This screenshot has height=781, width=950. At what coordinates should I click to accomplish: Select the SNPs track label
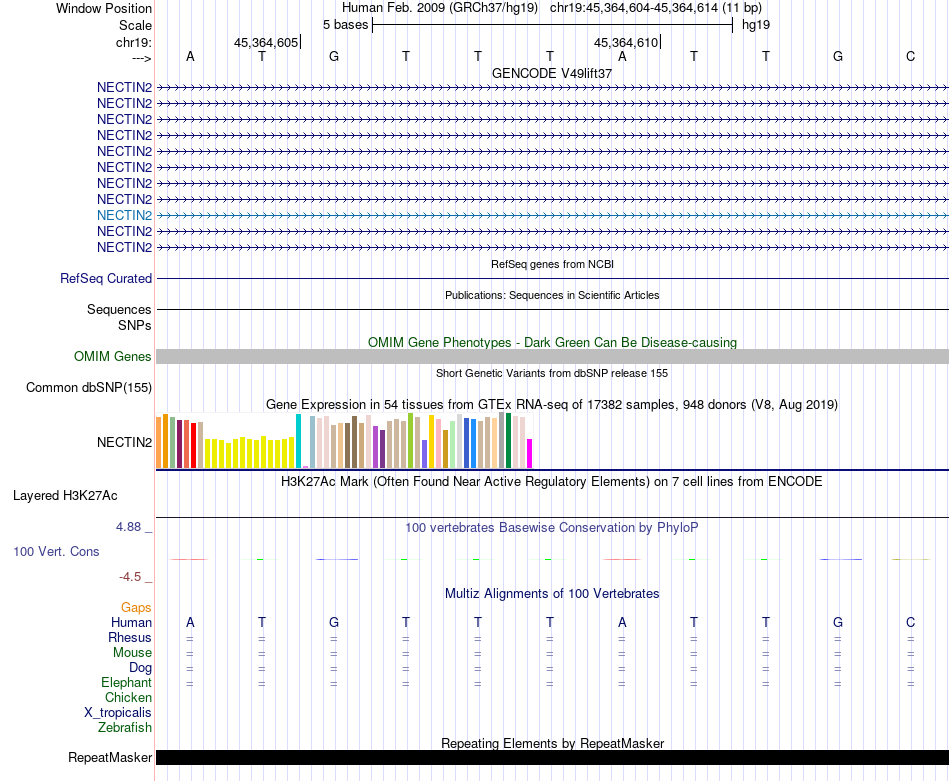tap(135, 325)
